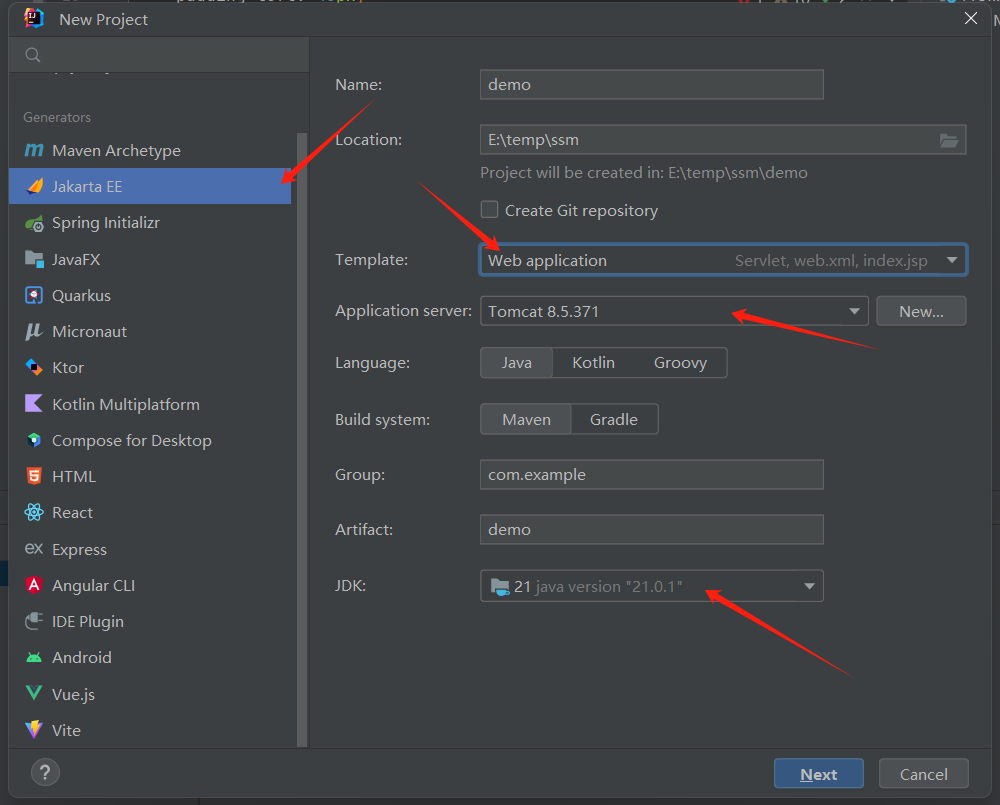The height and width of the screenshot is (805, 1000).
Task: Click the generator search field
Action: click(159, 55)
